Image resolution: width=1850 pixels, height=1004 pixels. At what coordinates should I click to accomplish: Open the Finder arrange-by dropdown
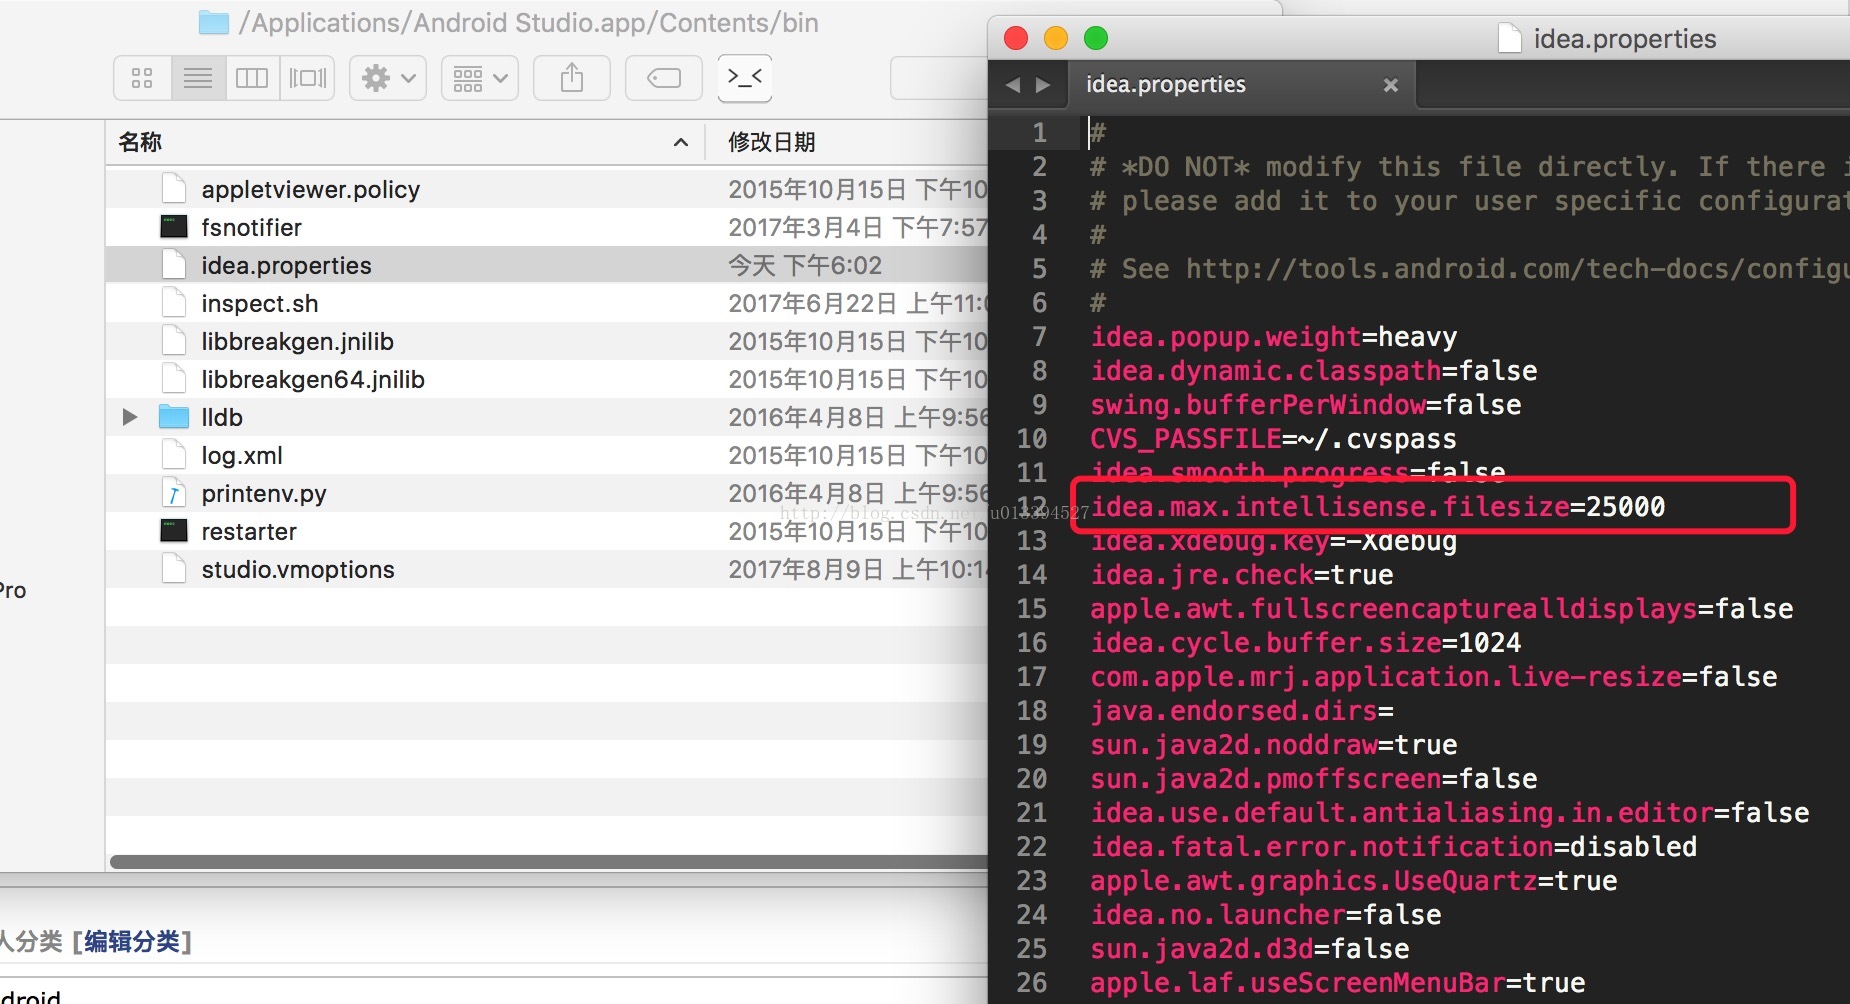tap(480, 78)
